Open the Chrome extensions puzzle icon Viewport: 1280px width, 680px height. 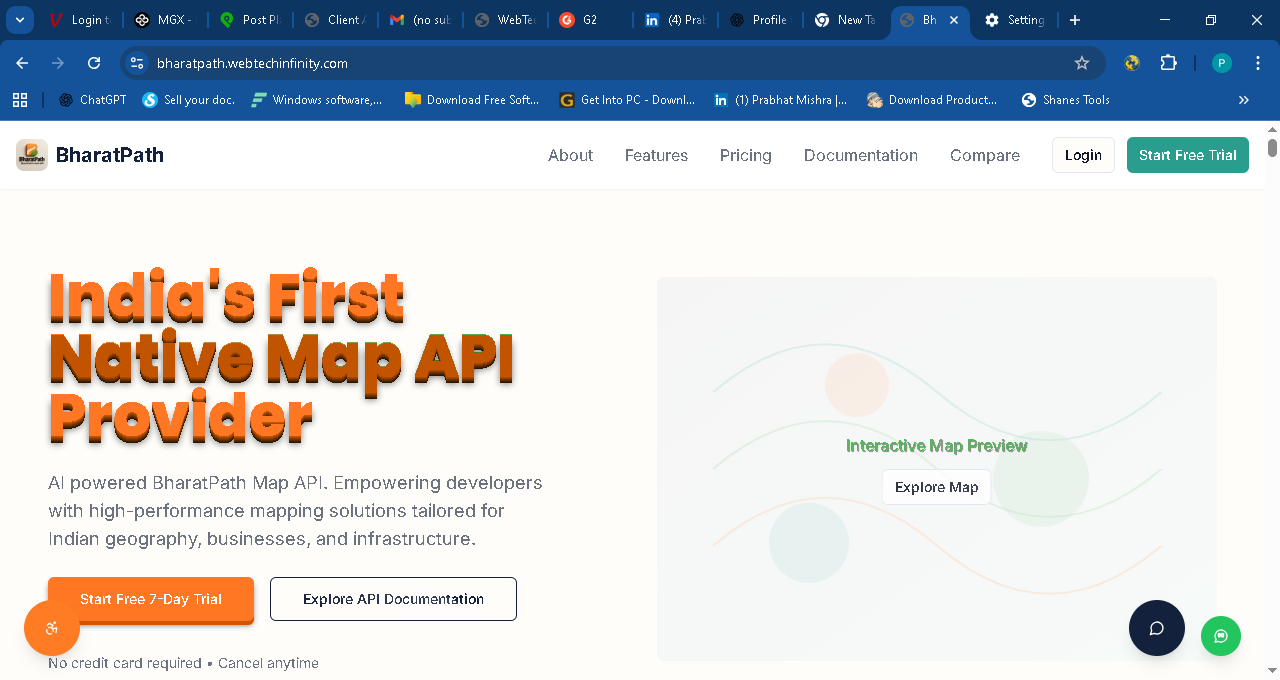(1168, 63)
